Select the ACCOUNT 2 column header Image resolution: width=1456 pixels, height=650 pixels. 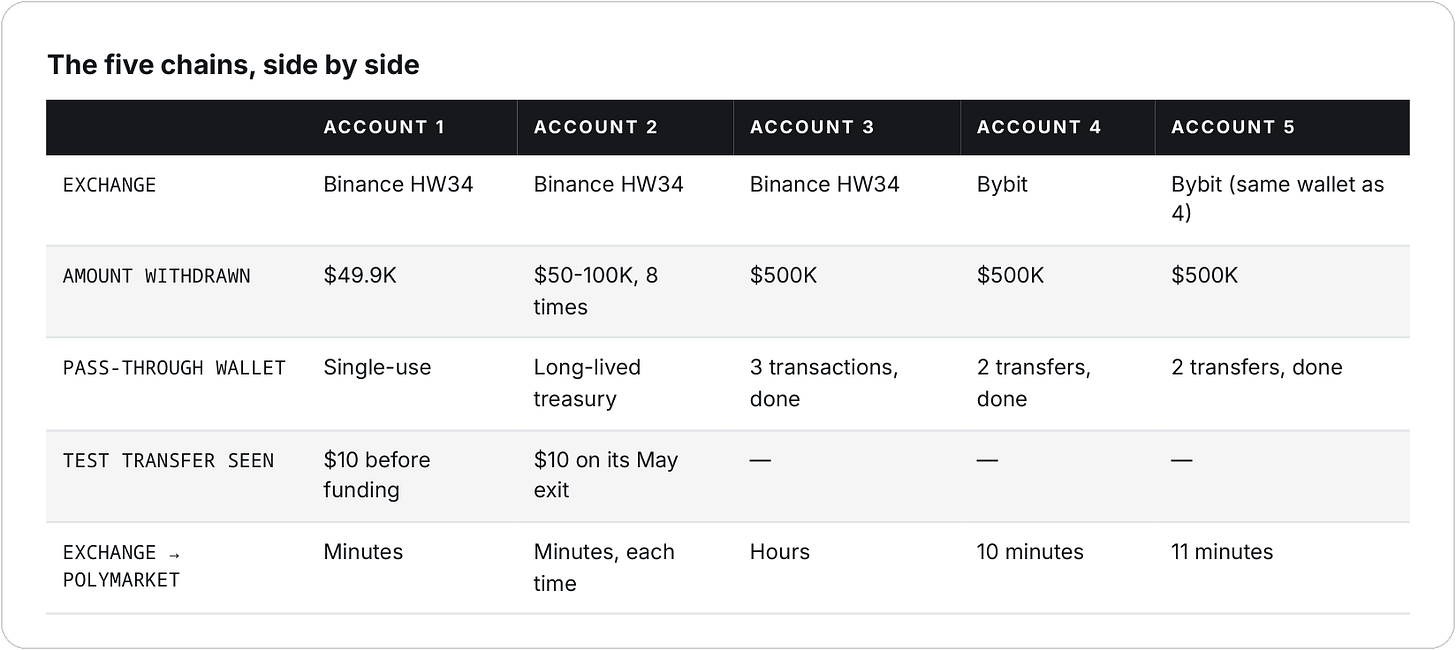(x=596, y=127)
